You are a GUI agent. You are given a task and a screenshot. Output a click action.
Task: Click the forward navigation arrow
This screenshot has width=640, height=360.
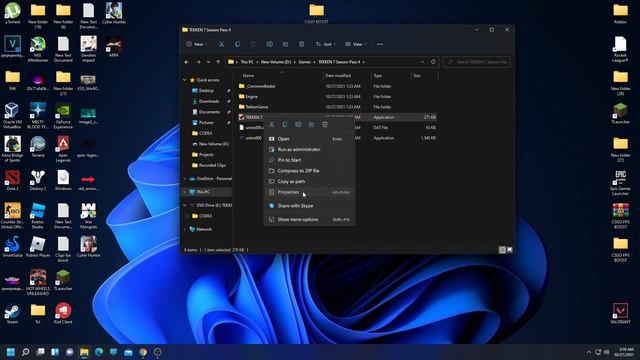tap(198, 62)
